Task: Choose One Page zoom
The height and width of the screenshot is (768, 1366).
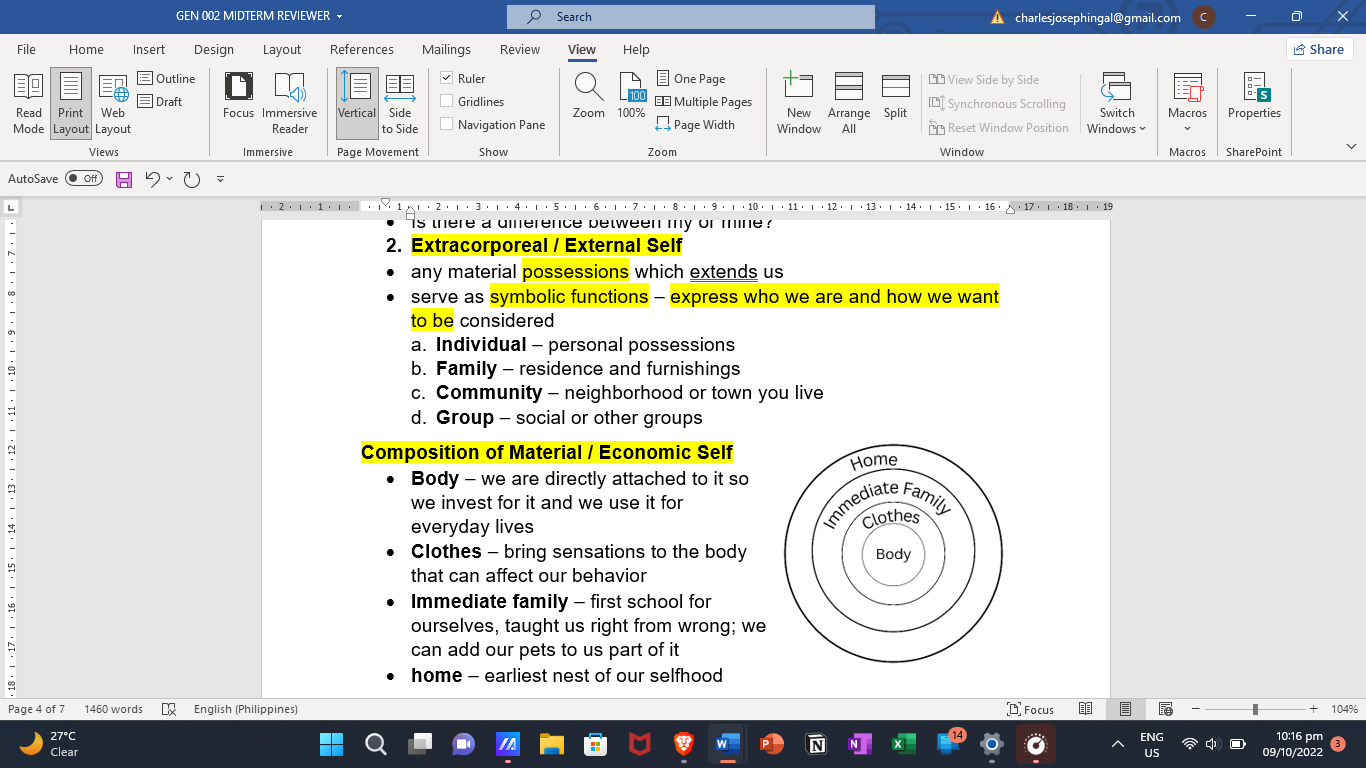Action: point(691,78)
